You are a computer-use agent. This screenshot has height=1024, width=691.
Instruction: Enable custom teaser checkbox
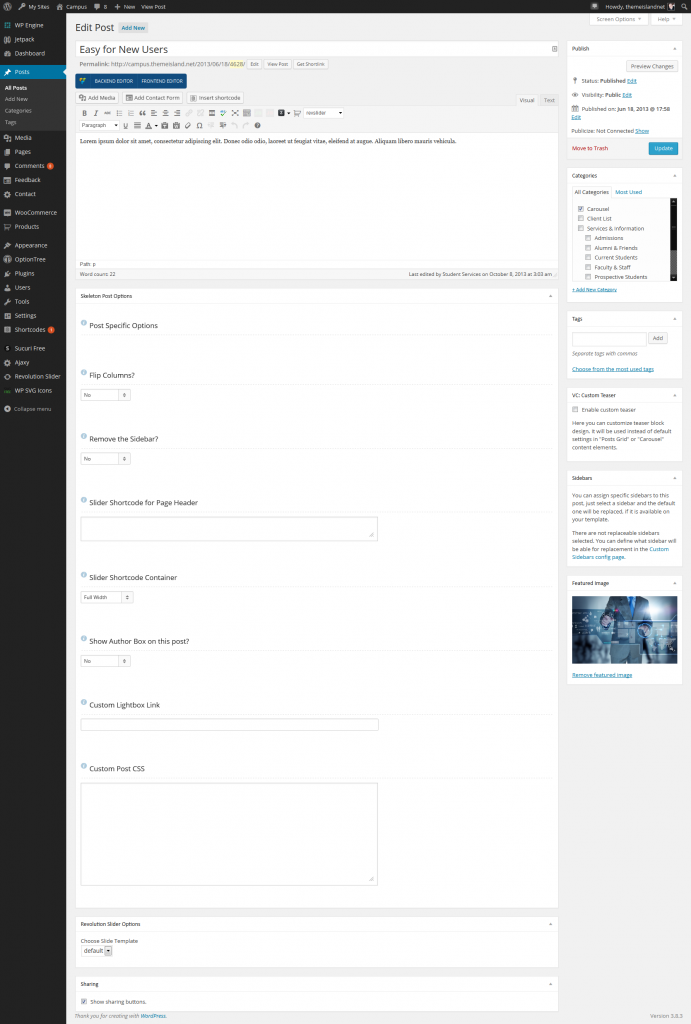(x=575, y=409)
